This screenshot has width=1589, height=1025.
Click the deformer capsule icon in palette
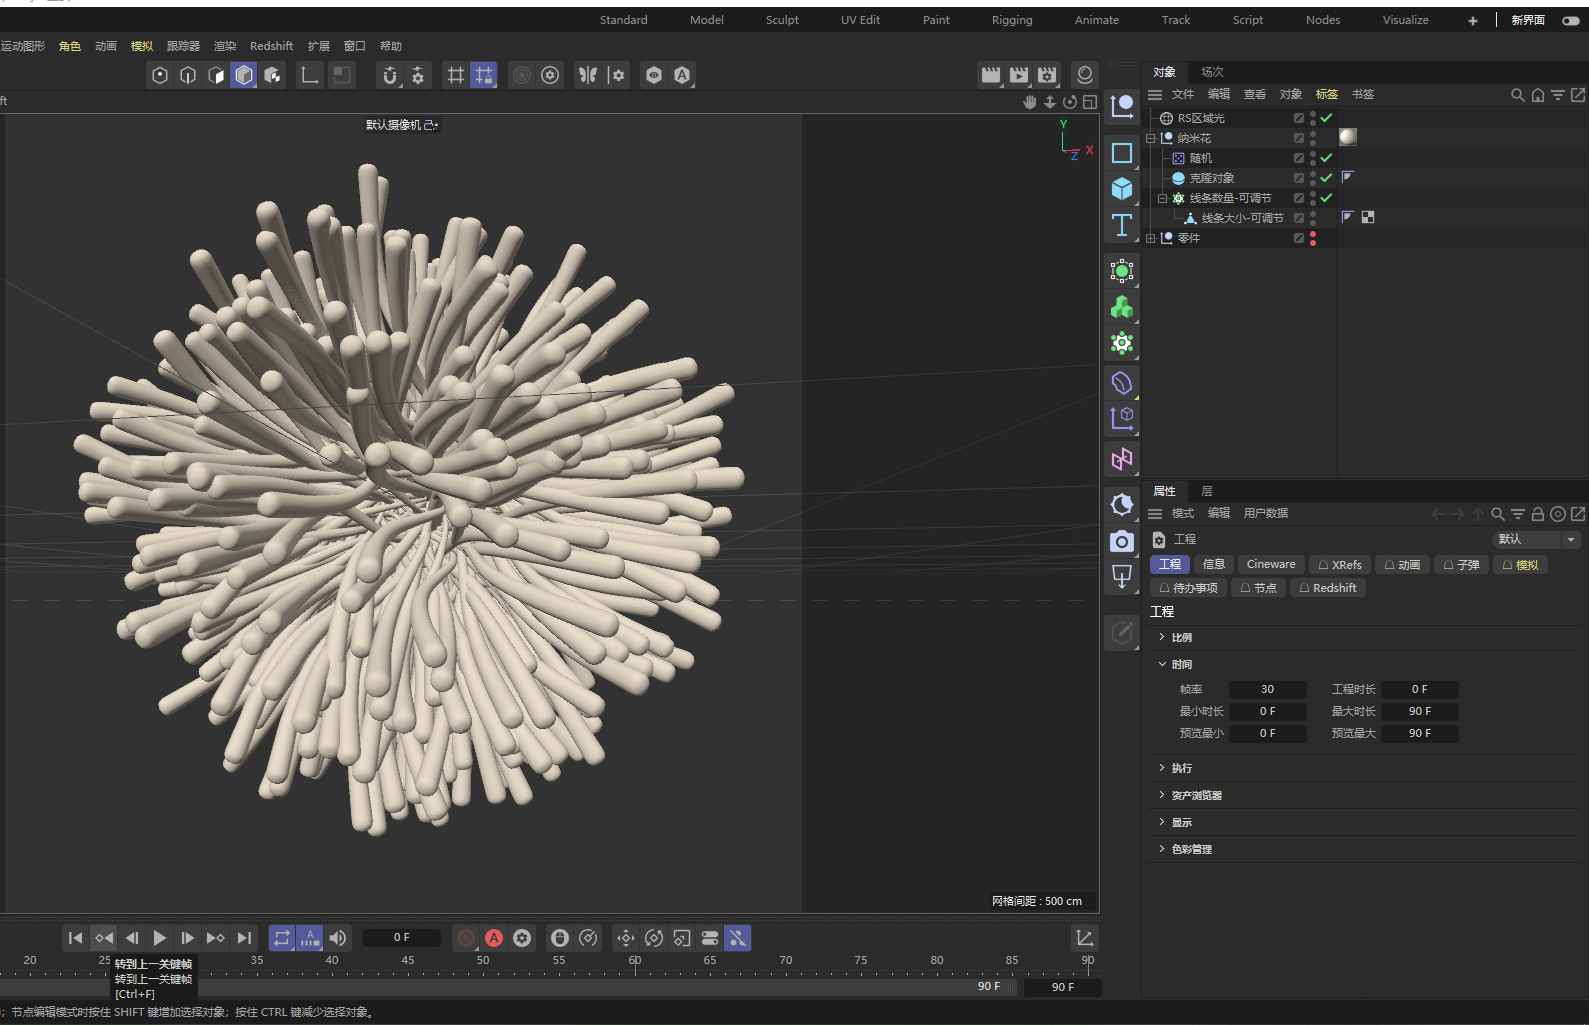1122,382
